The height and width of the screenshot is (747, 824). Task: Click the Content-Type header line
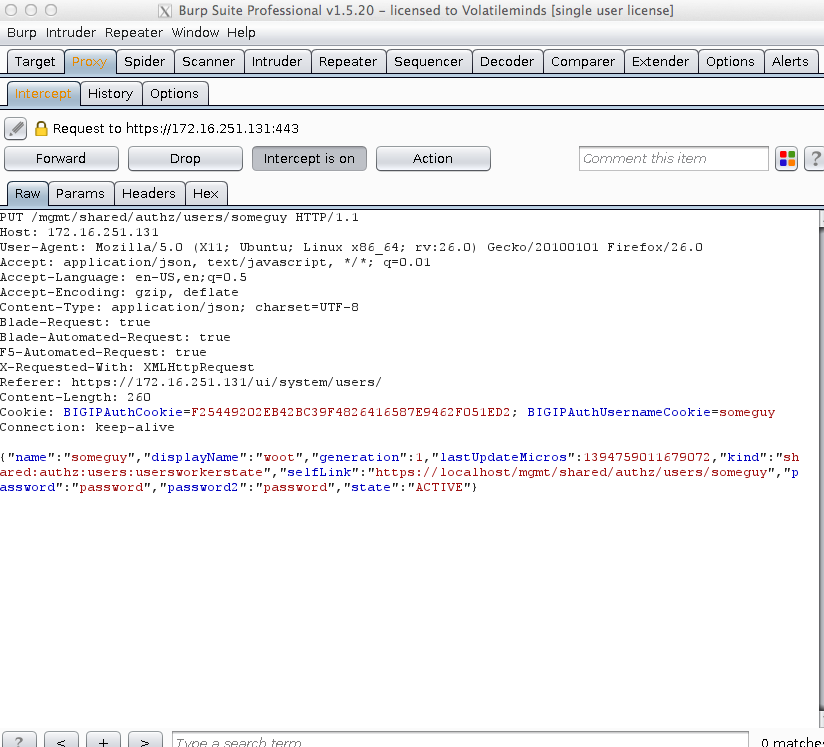click(x=179, y=307)
